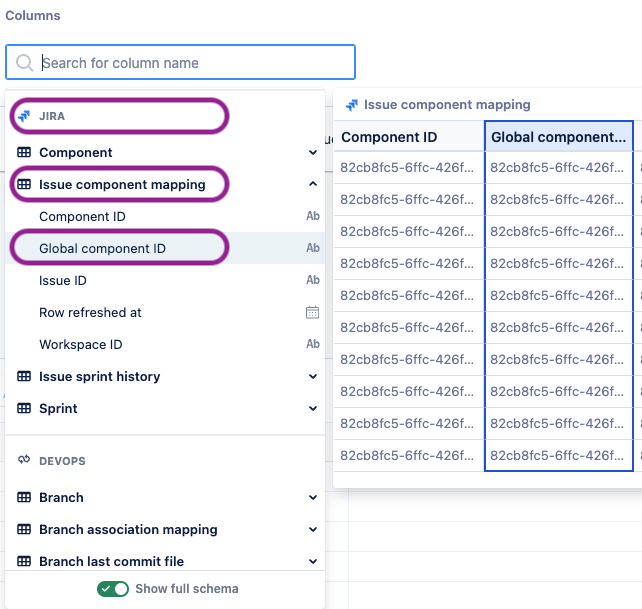The width and height of the screenshot is (642, 609).
Task: Click first row Component ID cell value
Action: coord(407,168)
